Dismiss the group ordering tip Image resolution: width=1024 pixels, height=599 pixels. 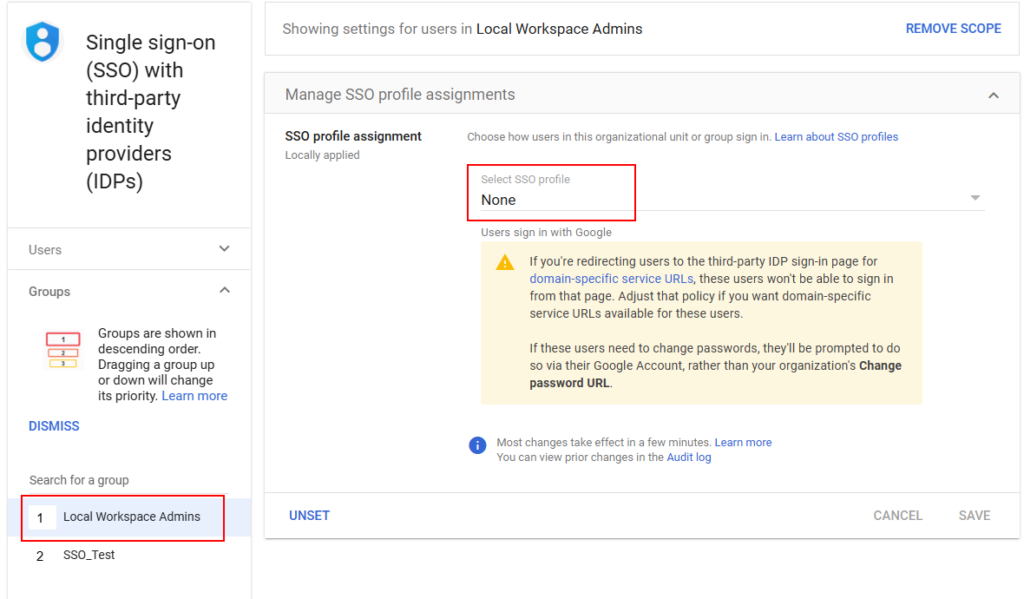(54, 426)
